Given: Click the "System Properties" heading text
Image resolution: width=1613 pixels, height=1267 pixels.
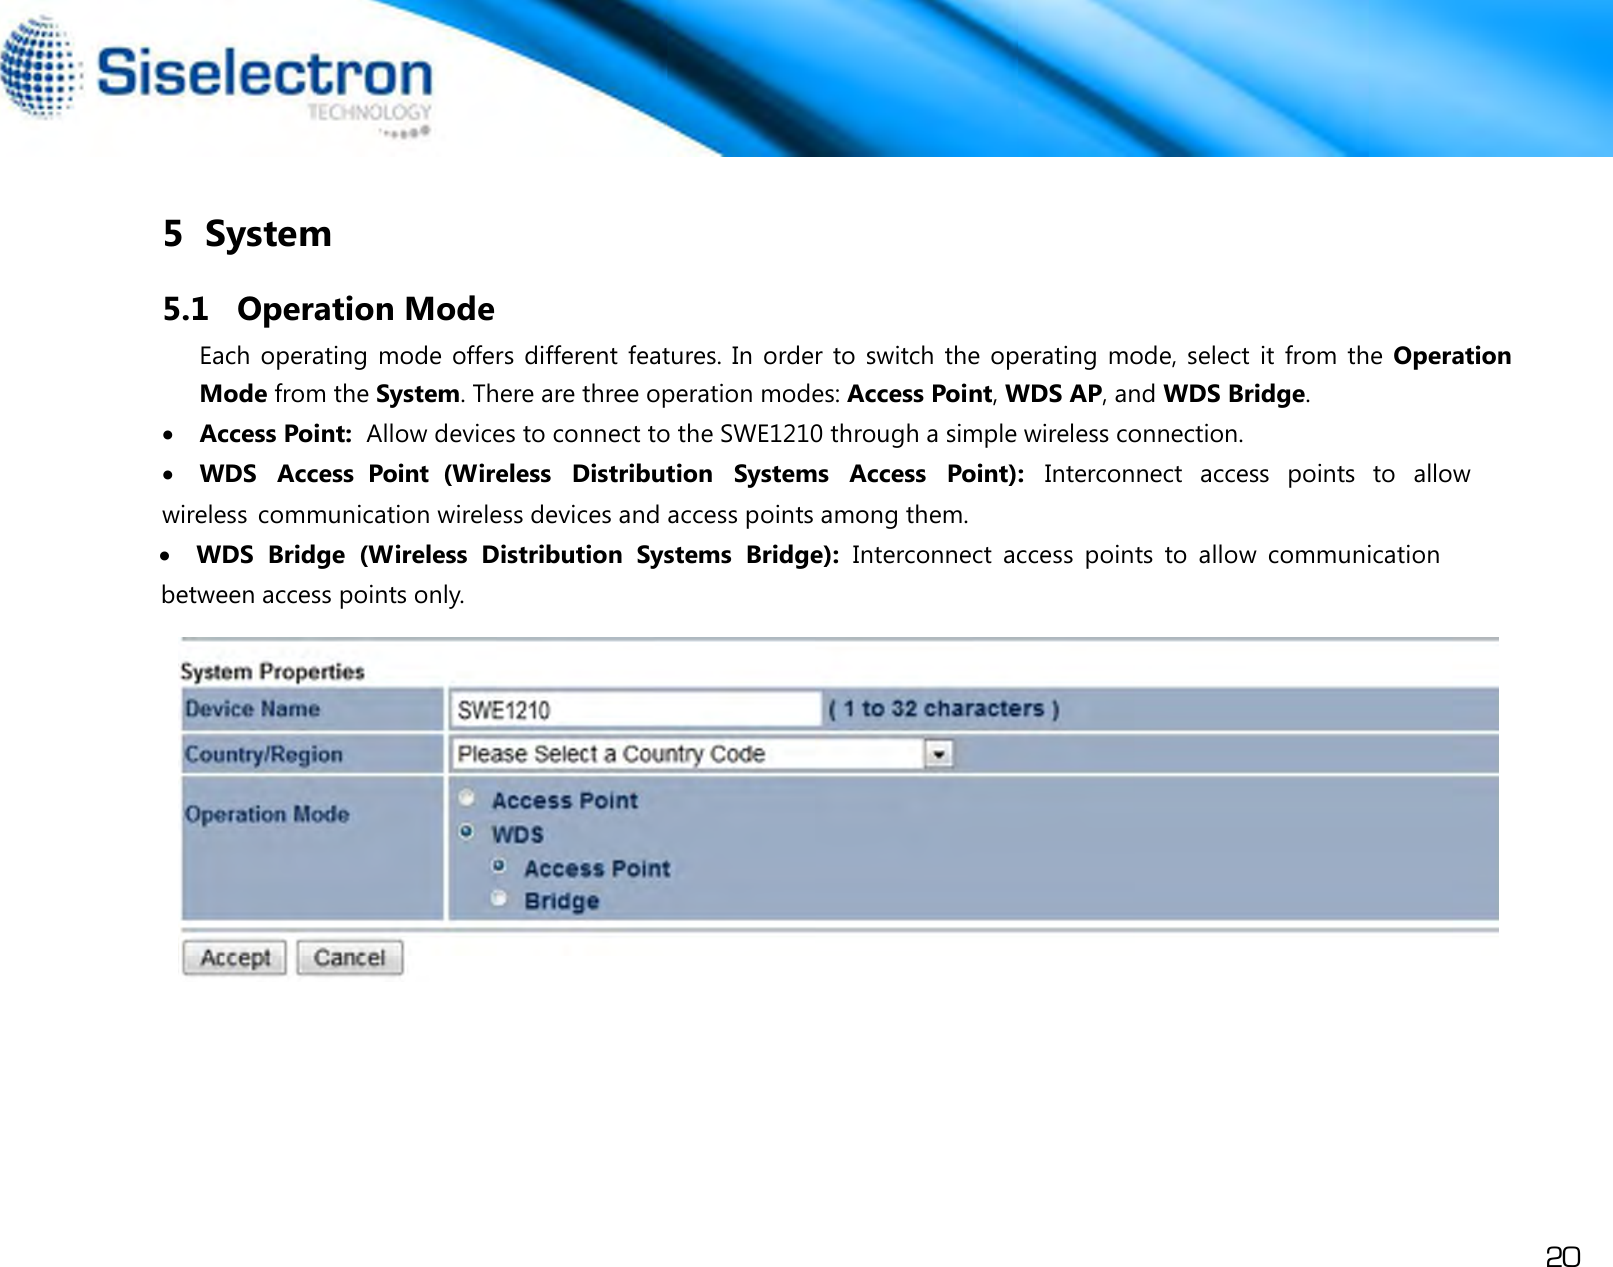Looking at the screenshot, I should pos(272,672).
